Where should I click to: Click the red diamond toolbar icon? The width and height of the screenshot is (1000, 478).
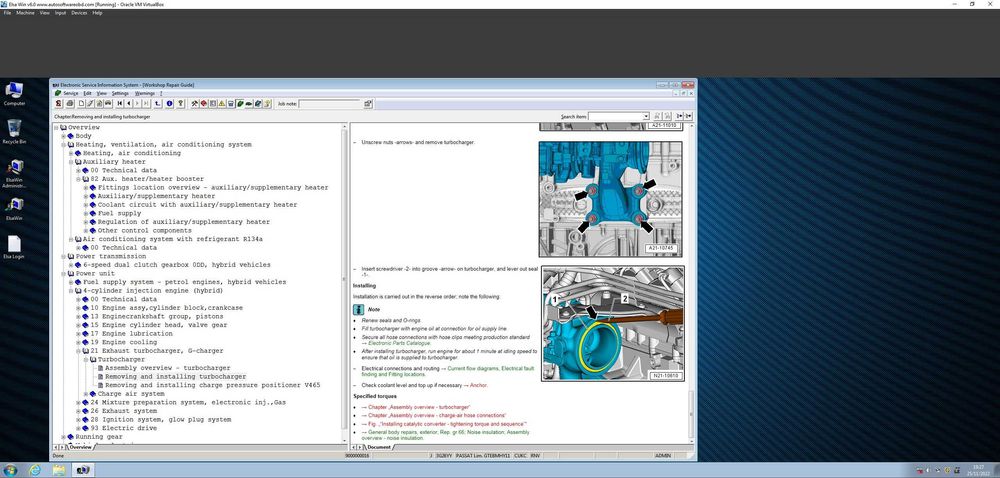pos(203,103)
